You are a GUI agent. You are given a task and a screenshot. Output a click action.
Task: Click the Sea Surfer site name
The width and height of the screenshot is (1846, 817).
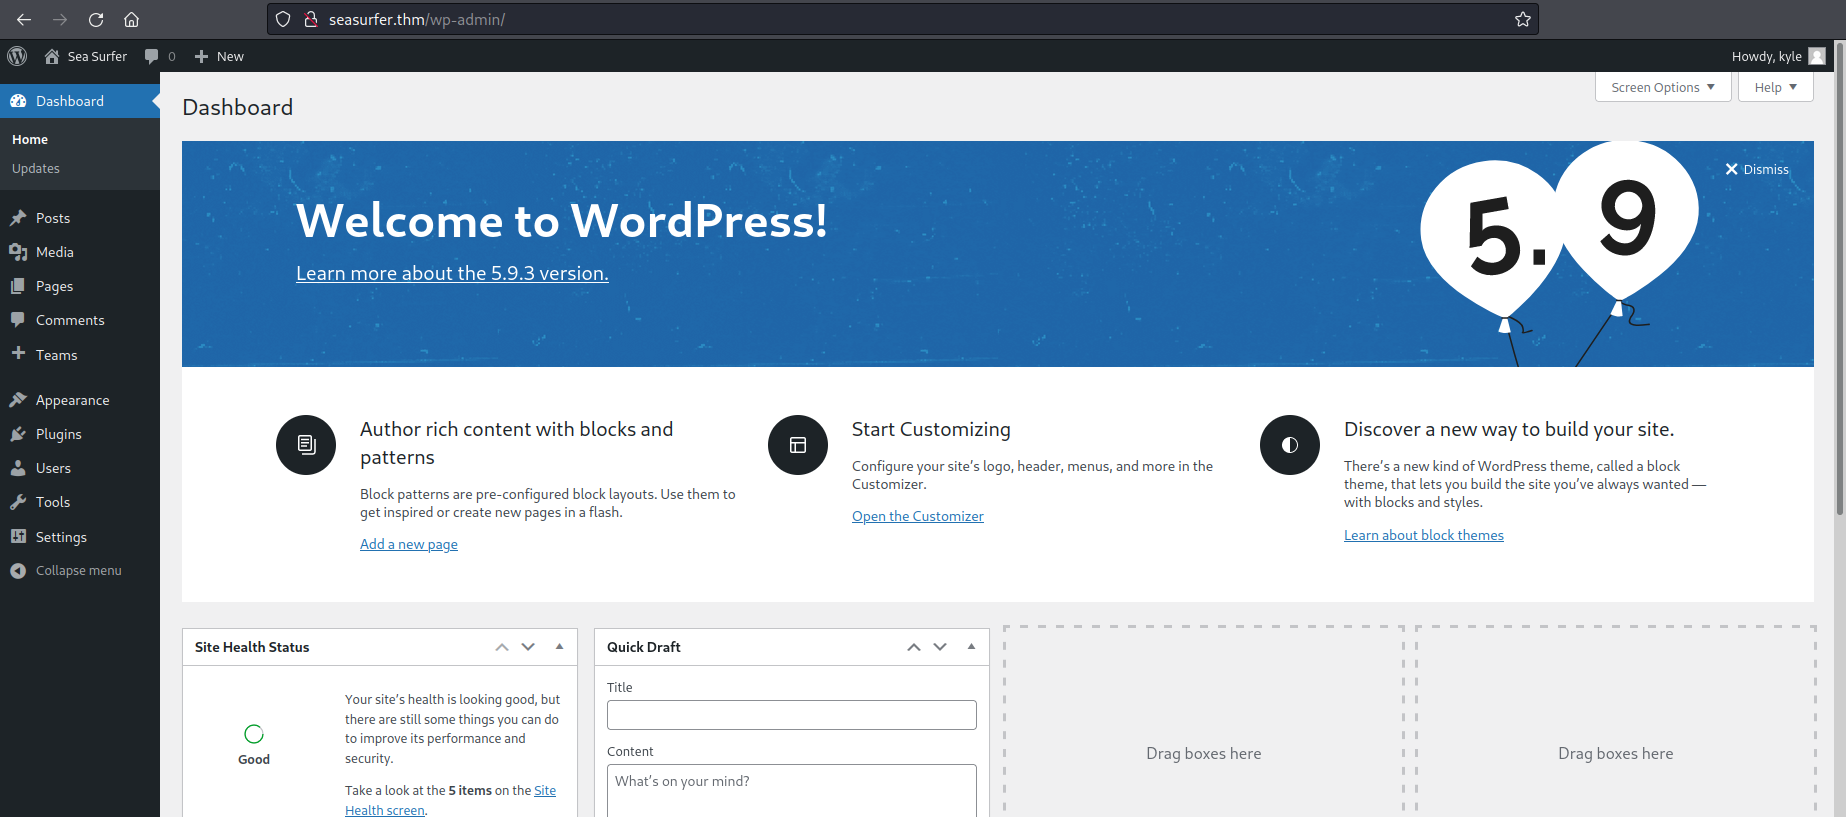click(97, 56)
